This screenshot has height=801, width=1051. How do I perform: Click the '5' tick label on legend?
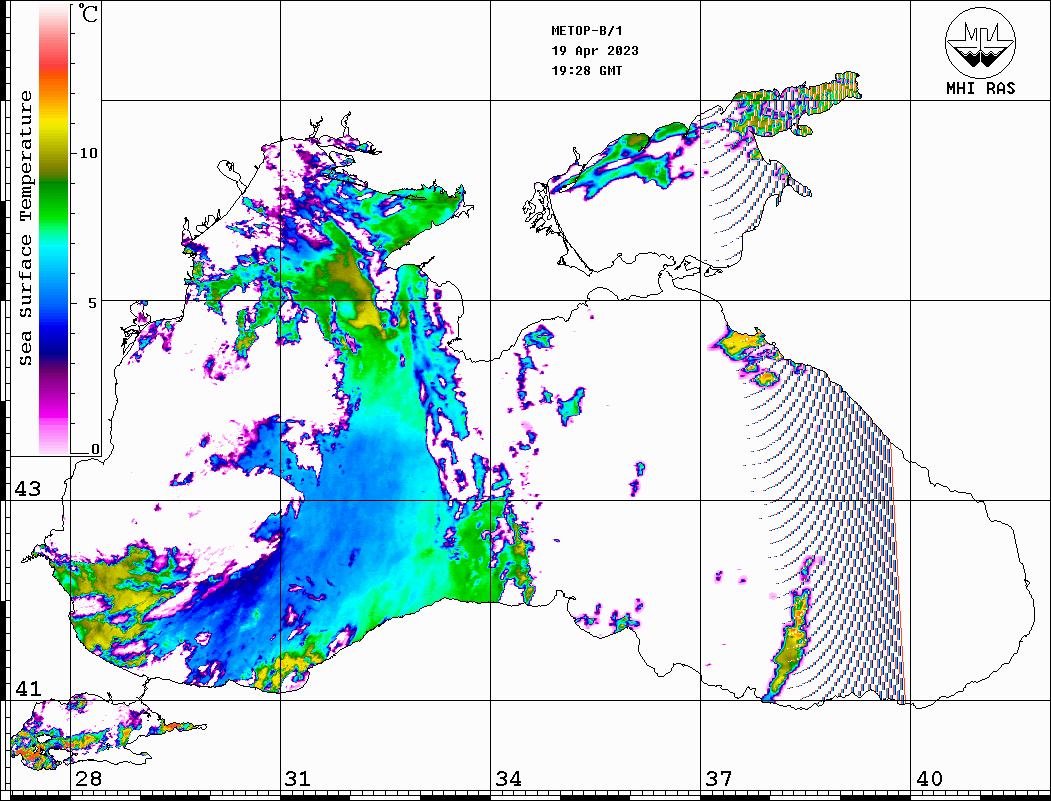tap(93, 303)
